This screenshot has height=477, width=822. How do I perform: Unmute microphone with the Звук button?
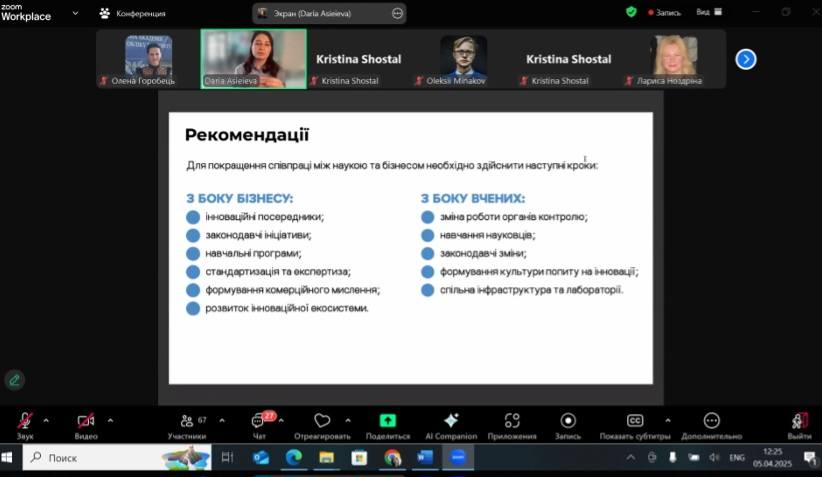coord(24,422)
